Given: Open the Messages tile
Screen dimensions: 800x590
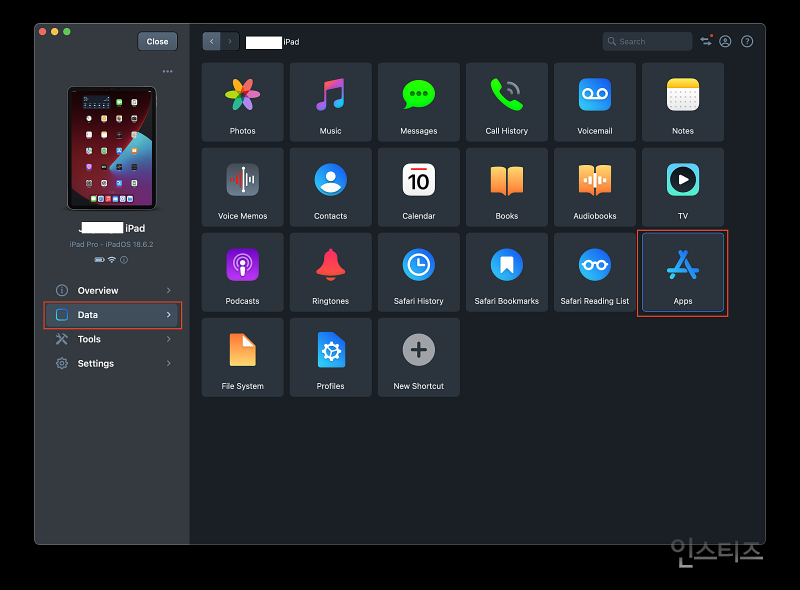Looking at the screenshot, I should 419,102.
